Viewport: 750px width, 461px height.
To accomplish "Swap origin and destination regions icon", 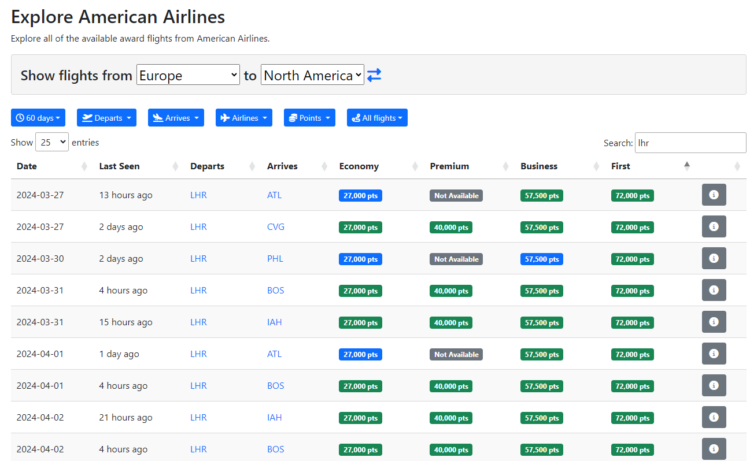I will [374, 75].
